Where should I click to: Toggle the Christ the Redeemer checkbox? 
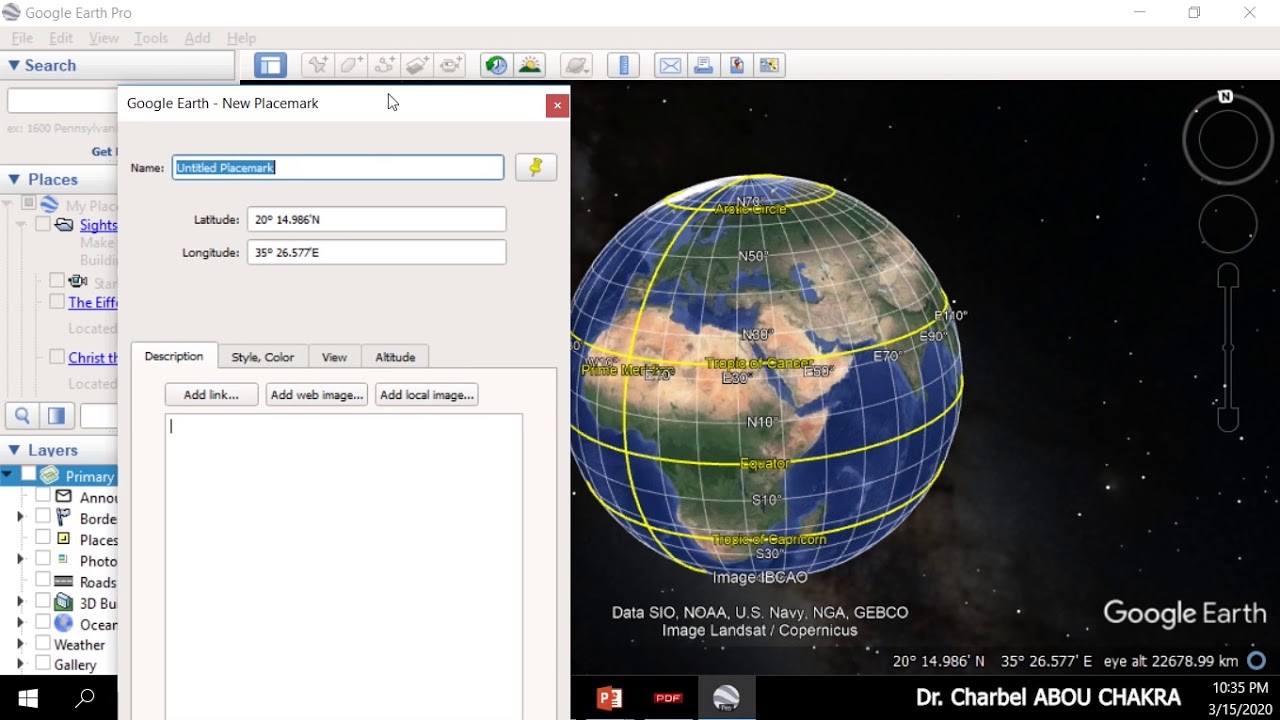(x=57, y=357)
